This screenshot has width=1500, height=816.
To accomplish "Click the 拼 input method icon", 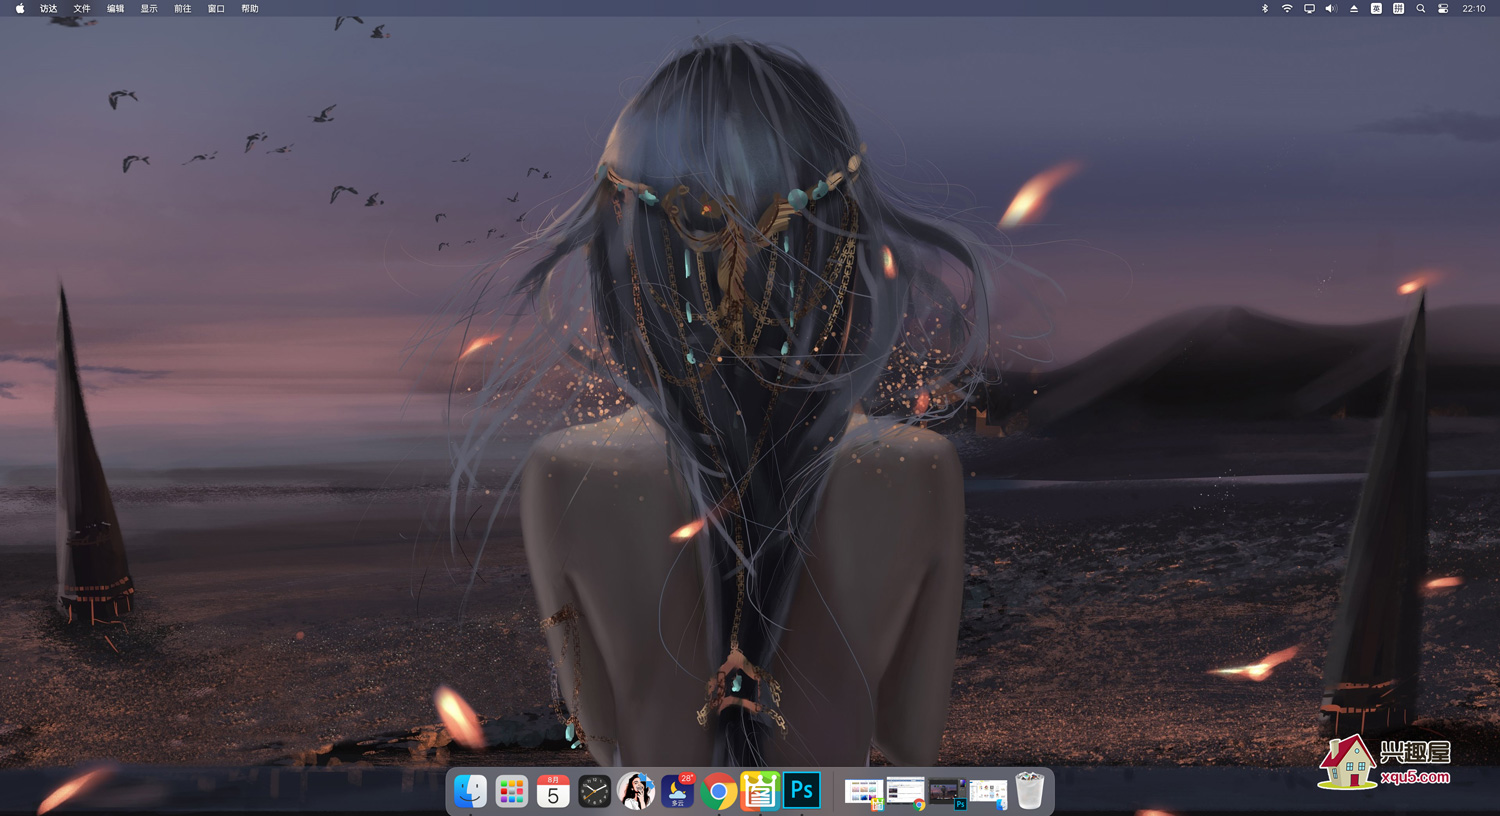I will click(x=1398, y=8).
